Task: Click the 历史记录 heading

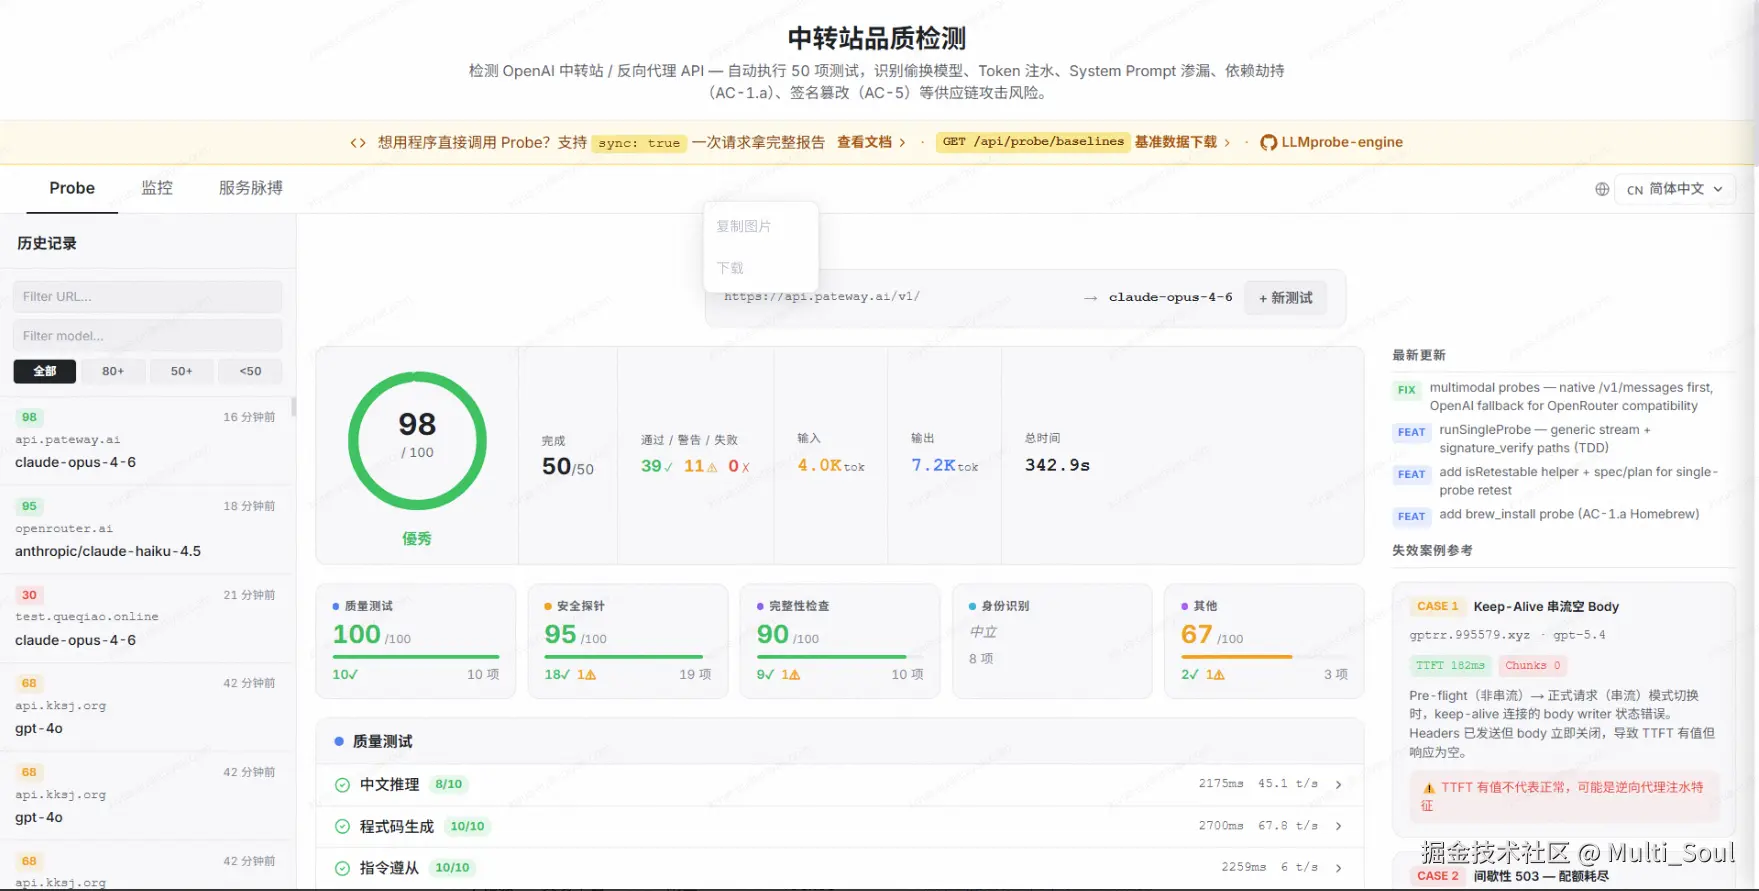Action: tap(46, 243)
